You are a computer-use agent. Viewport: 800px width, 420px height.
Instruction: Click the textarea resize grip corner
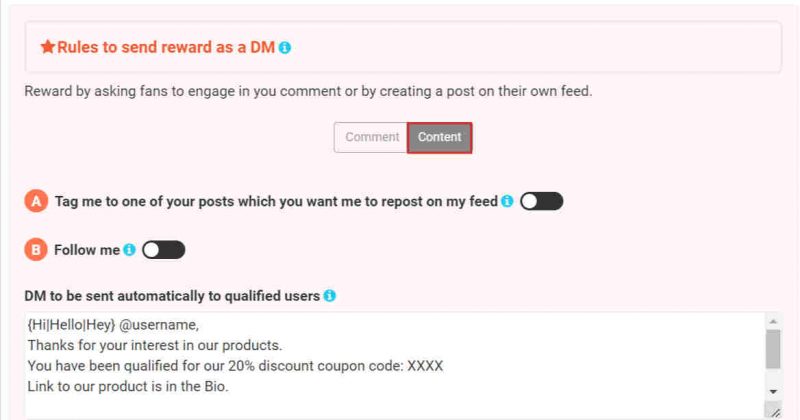click(x=774, y=411)
